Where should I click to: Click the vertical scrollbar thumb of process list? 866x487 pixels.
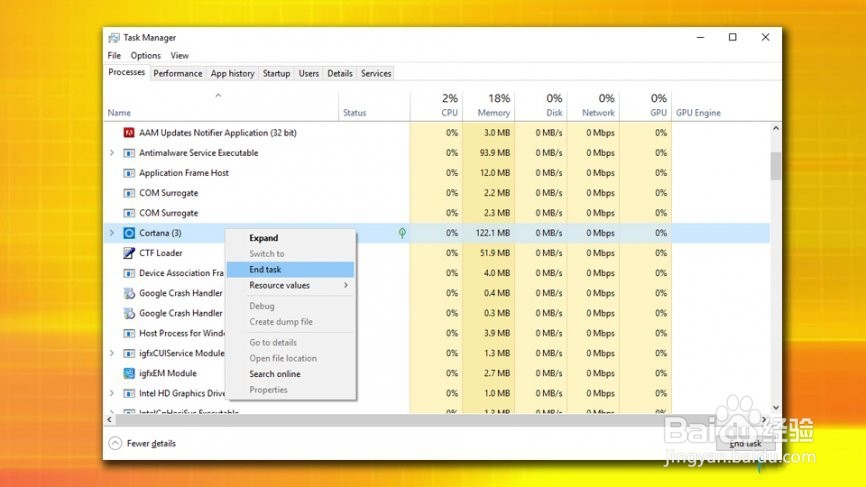pyautogui.click(x=775, y=166)
